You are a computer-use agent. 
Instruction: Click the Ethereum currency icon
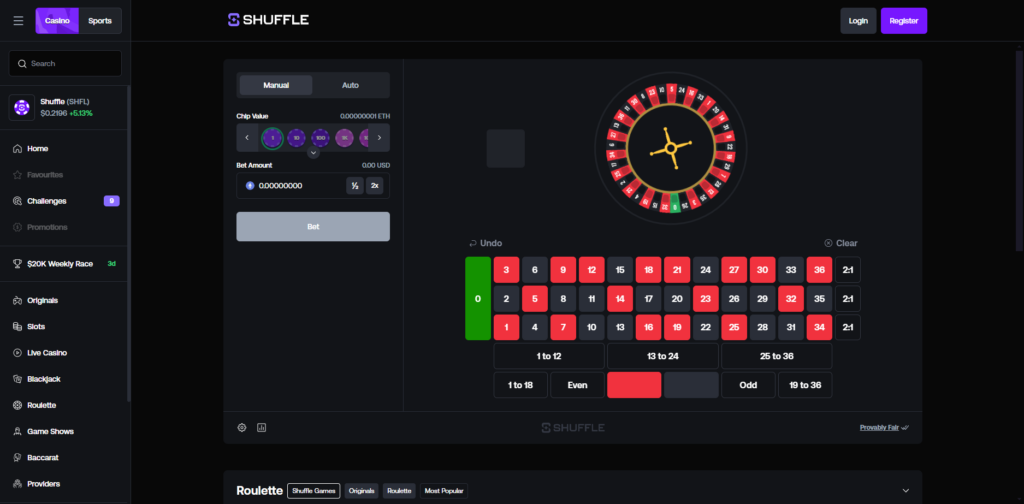249,186
